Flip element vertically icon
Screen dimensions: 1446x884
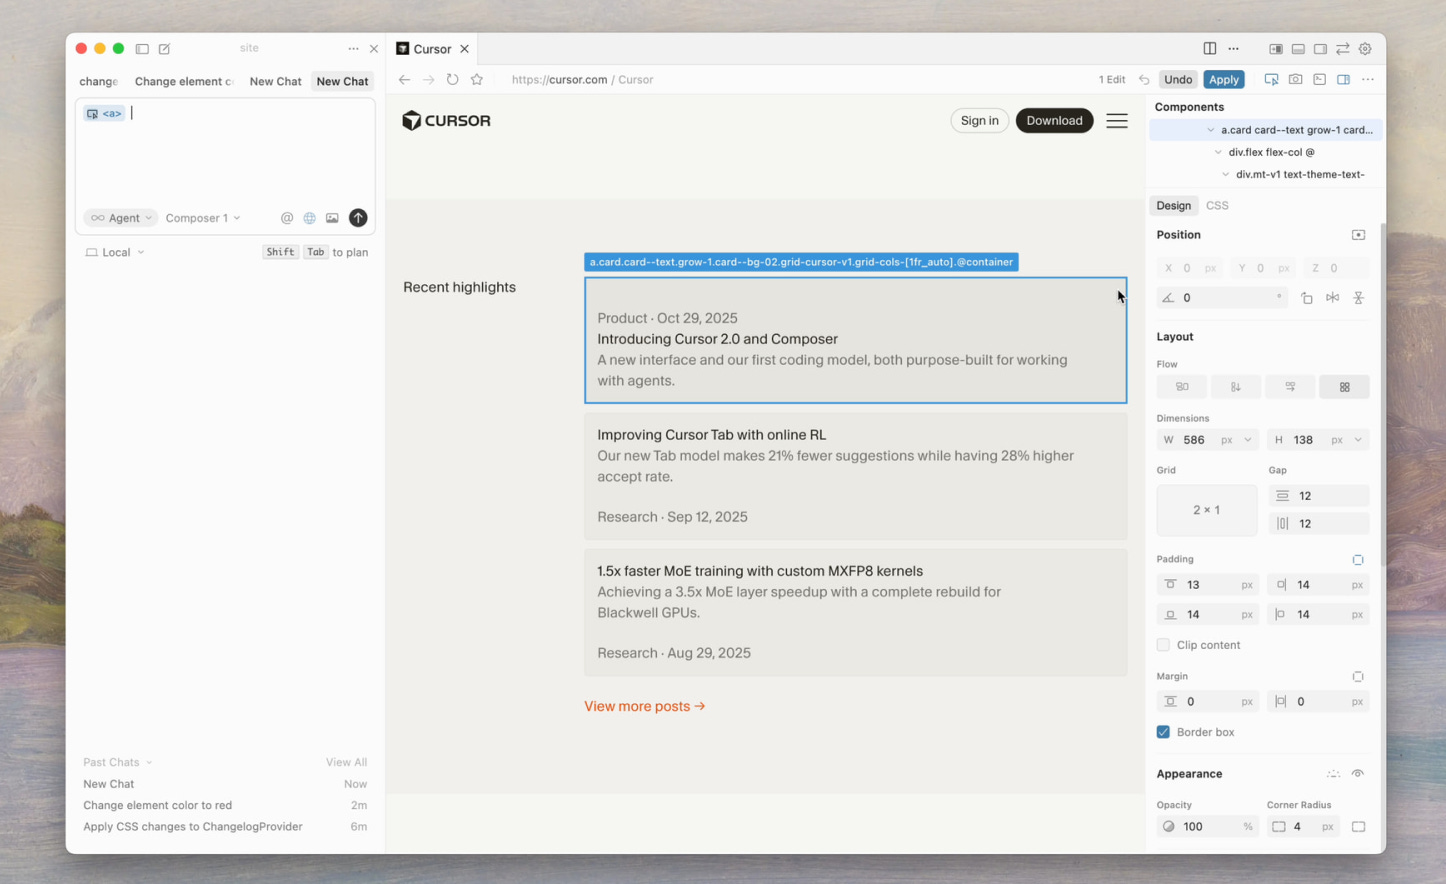(1358, 298)
